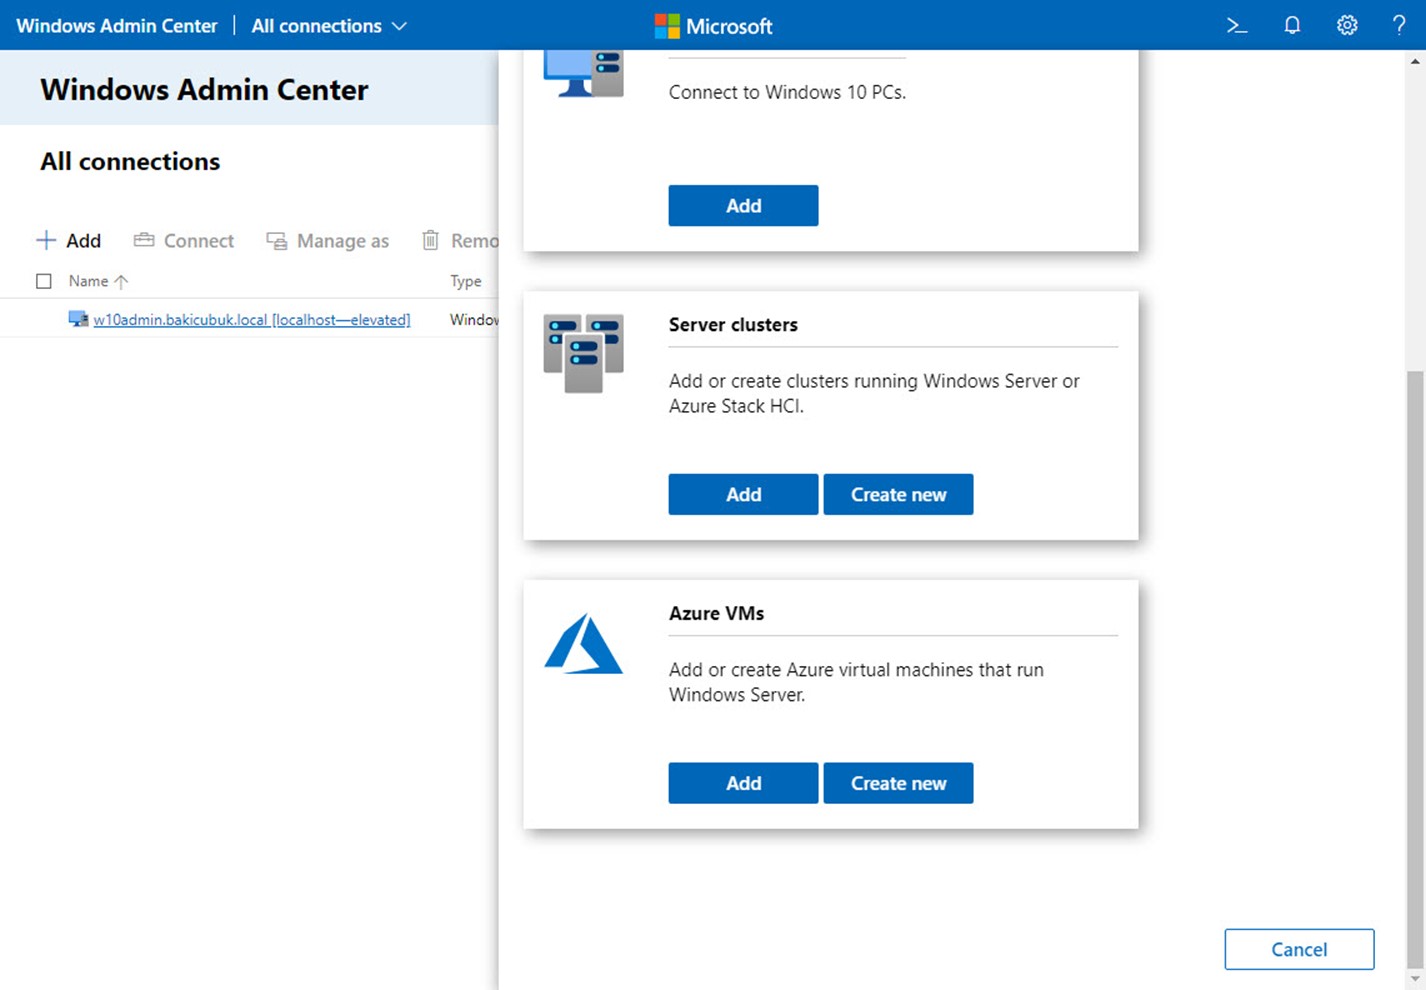Click the Azure VMs logo icon

pyautogui.click(x=584, y=644)
